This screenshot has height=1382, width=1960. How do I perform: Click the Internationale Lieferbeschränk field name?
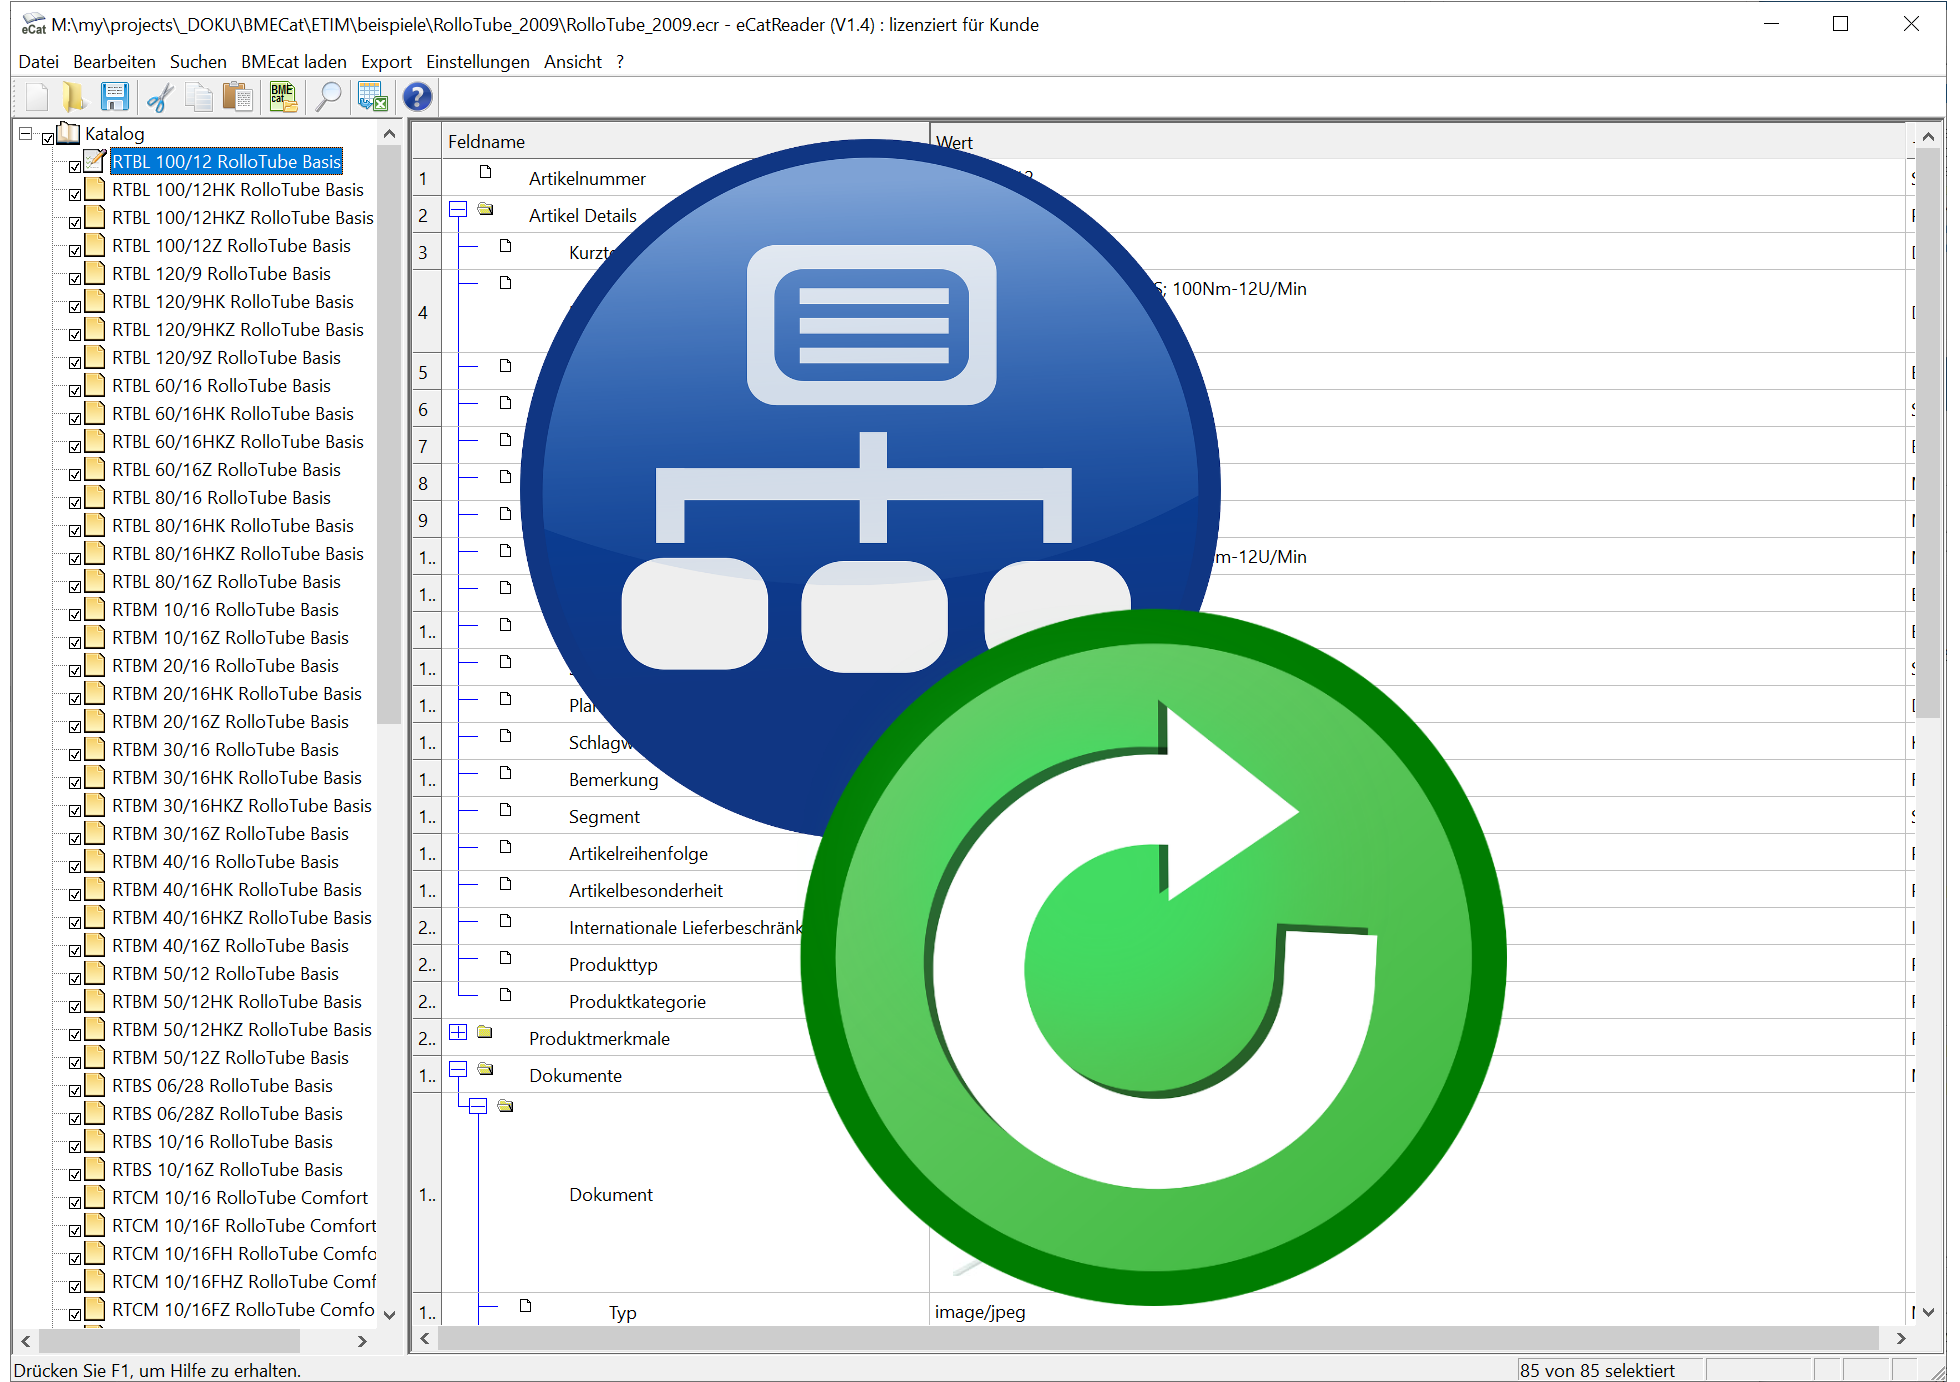686,927
